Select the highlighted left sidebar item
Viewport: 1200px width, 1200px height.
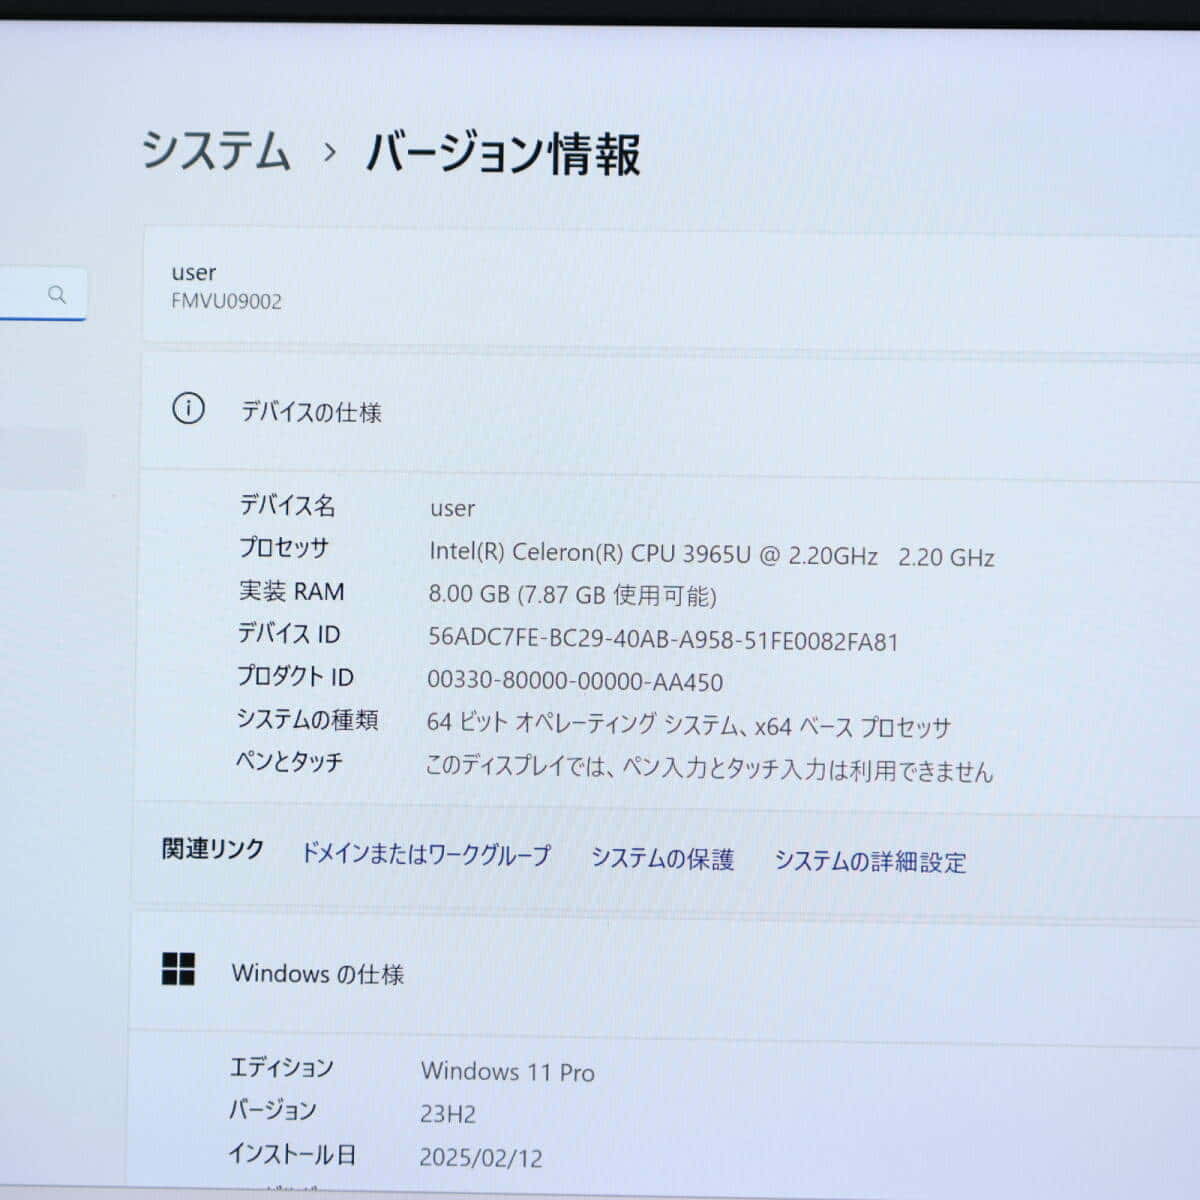43,459
